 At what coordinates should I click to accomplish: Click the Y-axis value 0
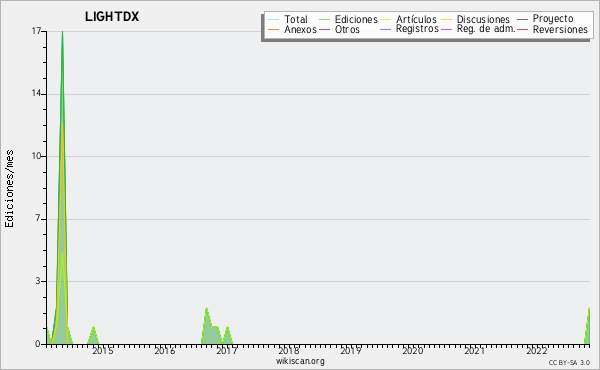click(38, 344)
